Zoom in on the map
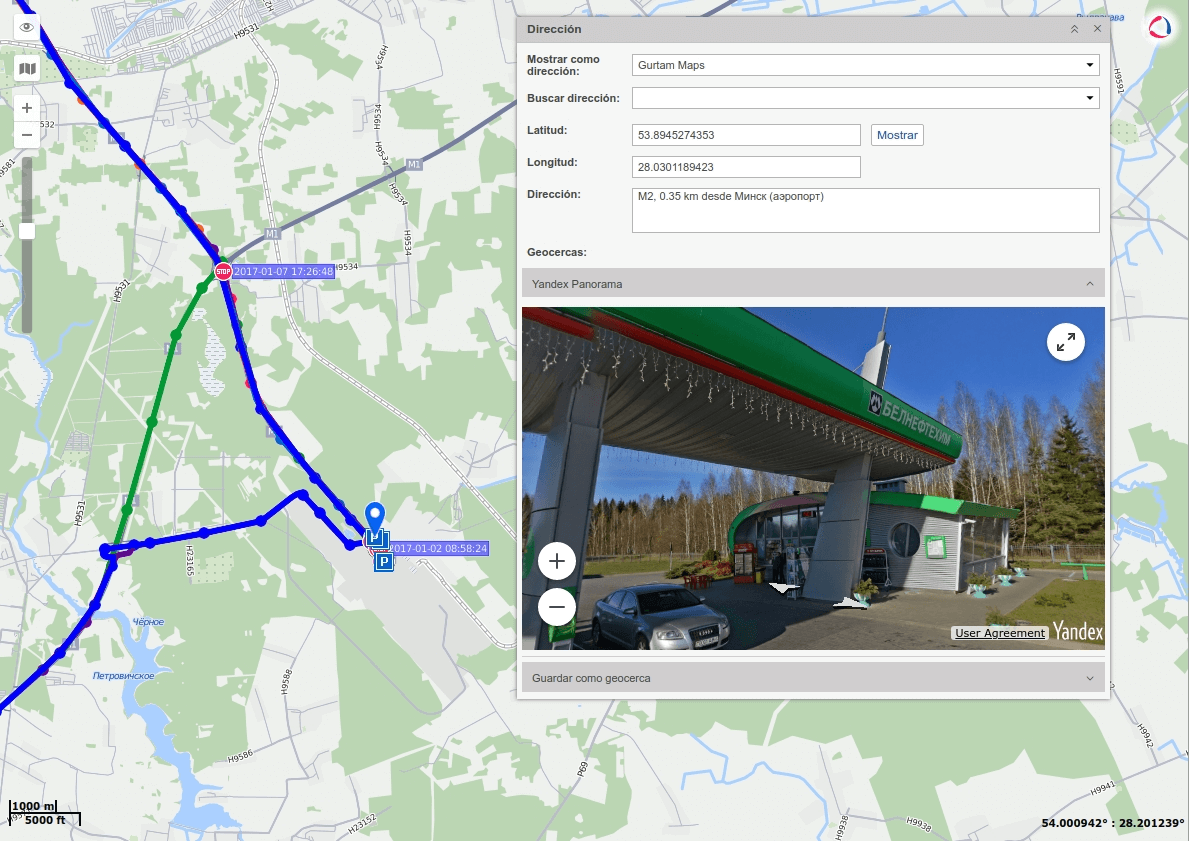Screen dimensions: 1189x841 [x=26, y=107]
